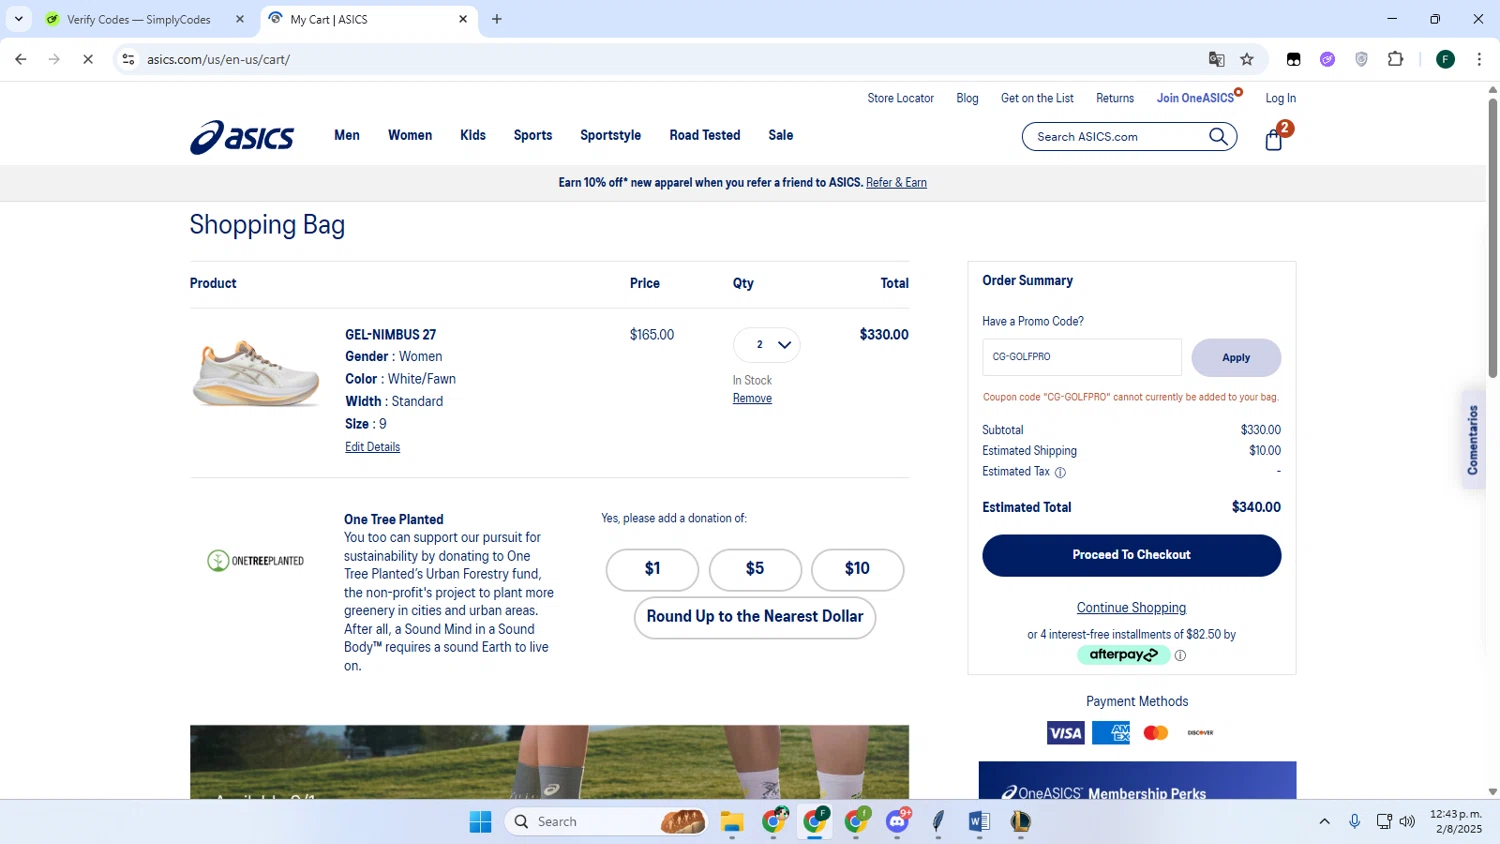Viewport: 1500px width, 844px height.
Task: Click Remove under In Stock
Action: click(752, 398)
